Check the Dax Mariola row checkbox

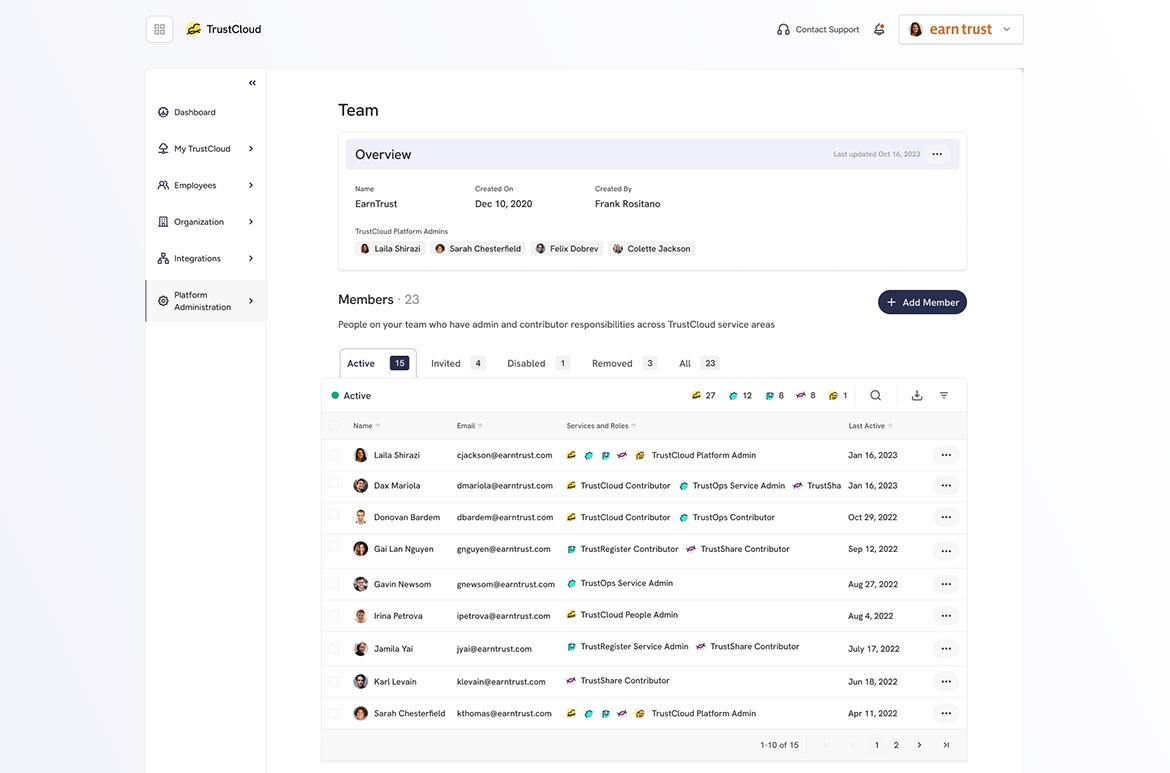tap(334, 483)
